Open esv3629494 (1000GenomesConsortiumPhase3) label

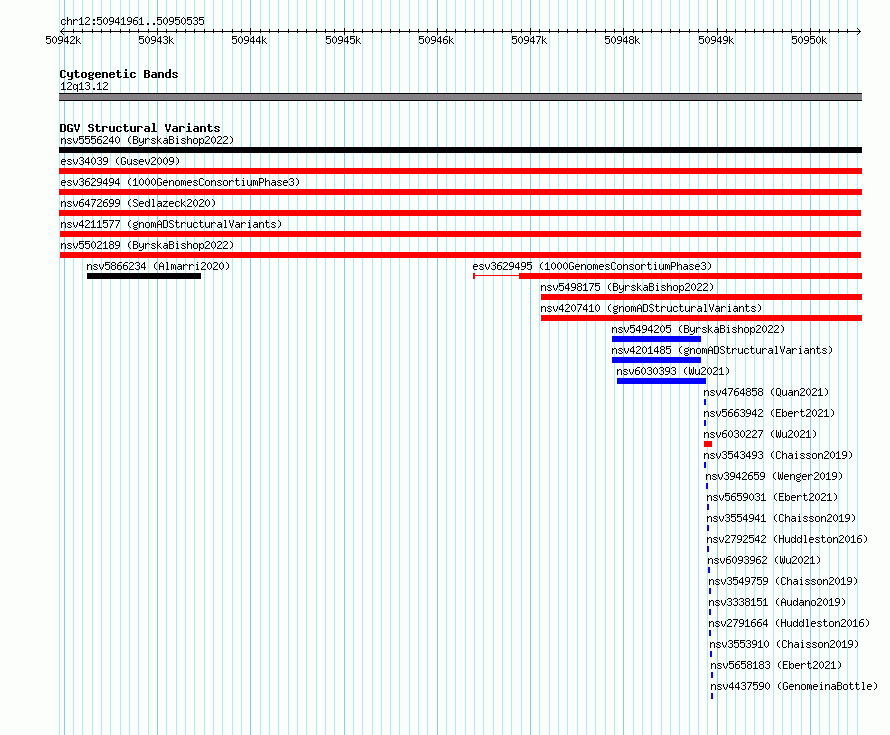(180, 182)
